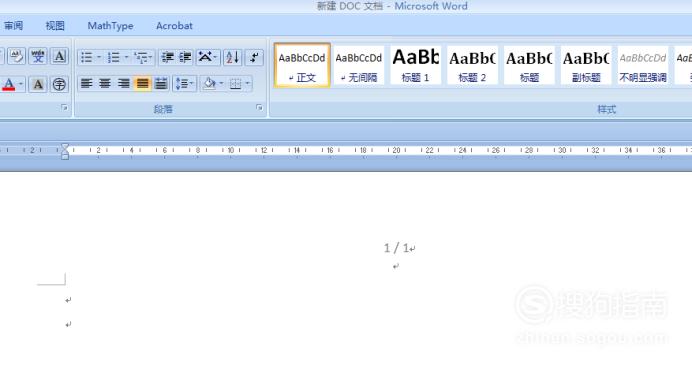Toggle justify alignment button
Viewport: 692px width, 372px height.
(143, 83)
